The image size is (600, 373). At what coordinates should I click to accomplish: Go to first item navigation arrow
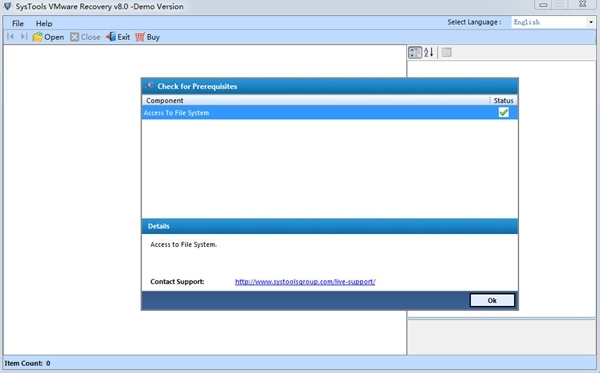pyautogui.click(x=11, y=36)
